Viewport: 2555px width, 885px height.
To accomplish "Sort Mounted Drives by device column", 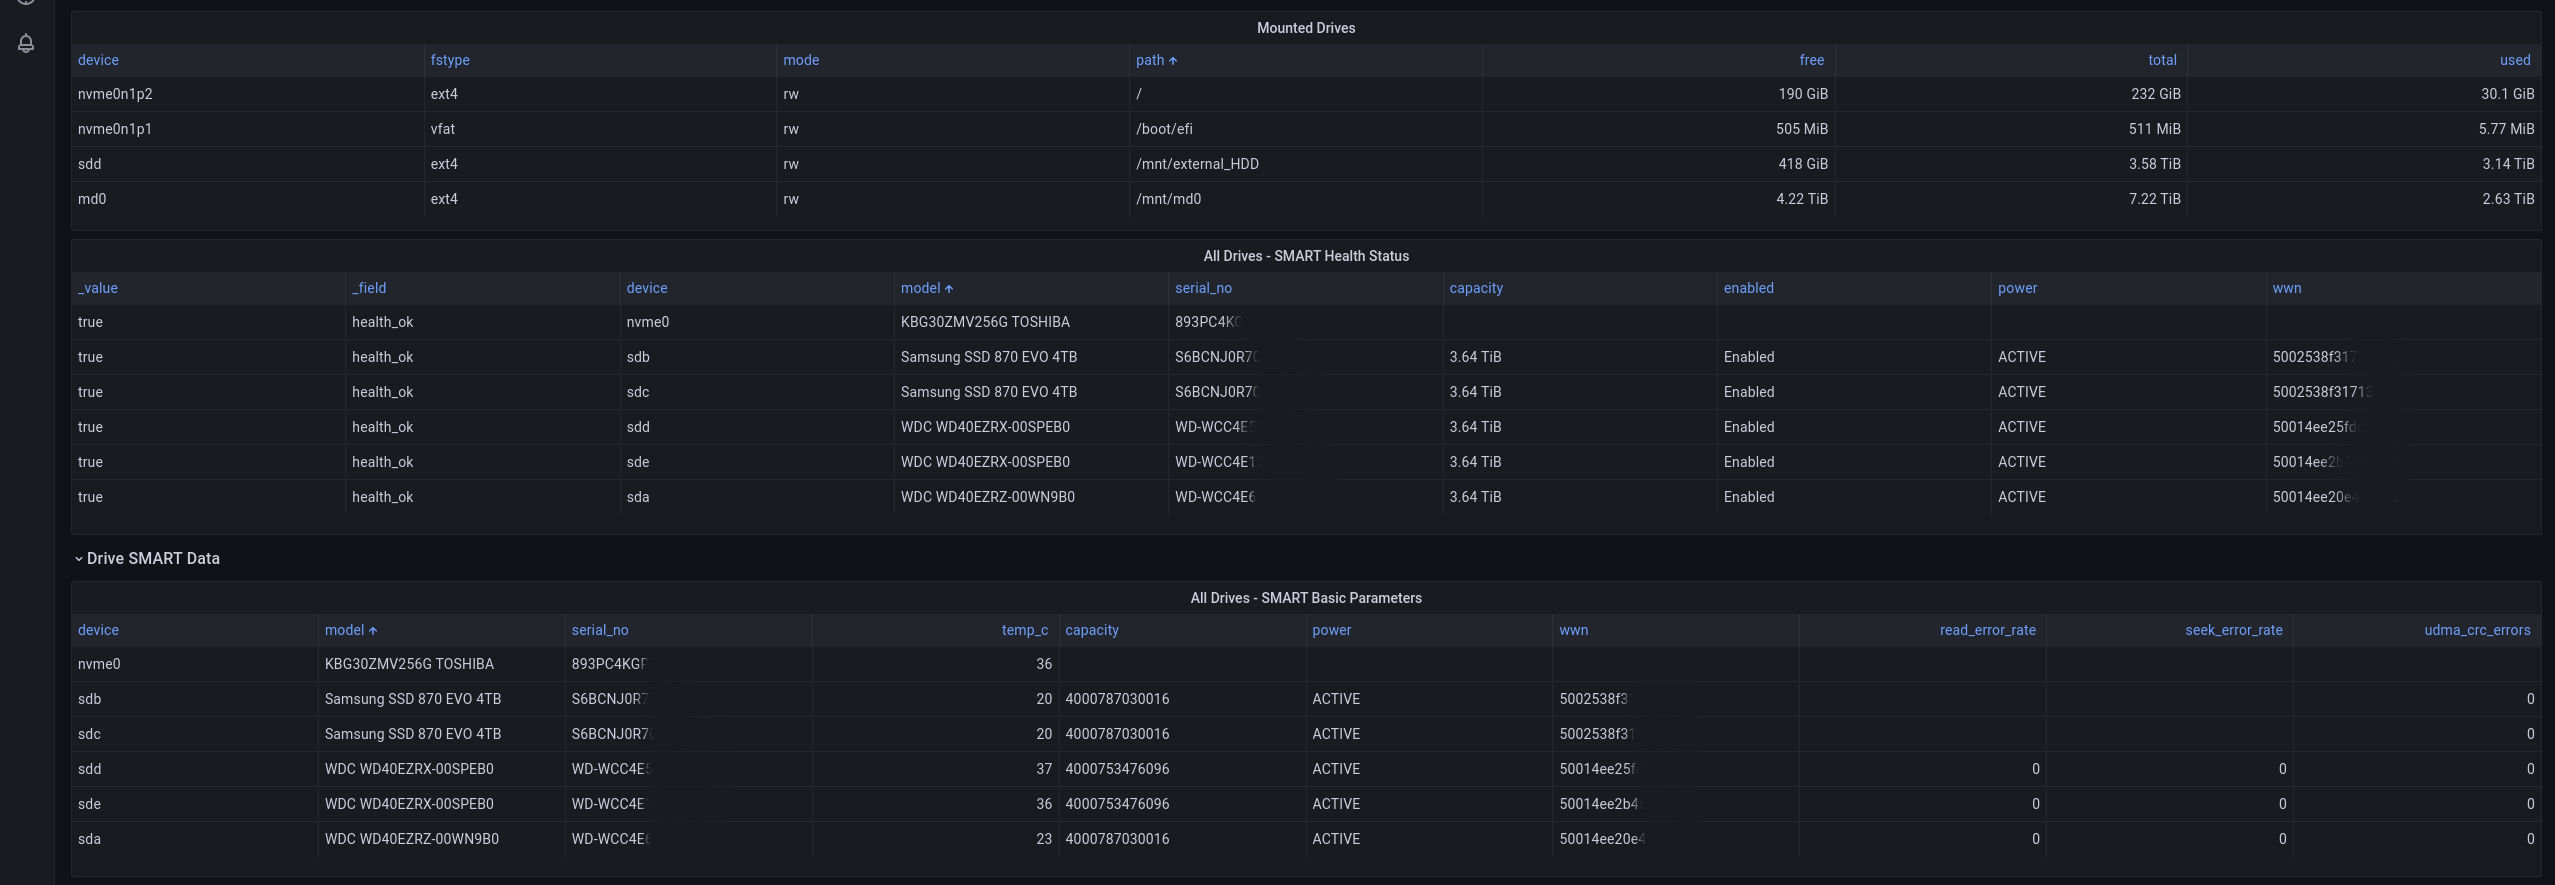I will tap(98, 60).
